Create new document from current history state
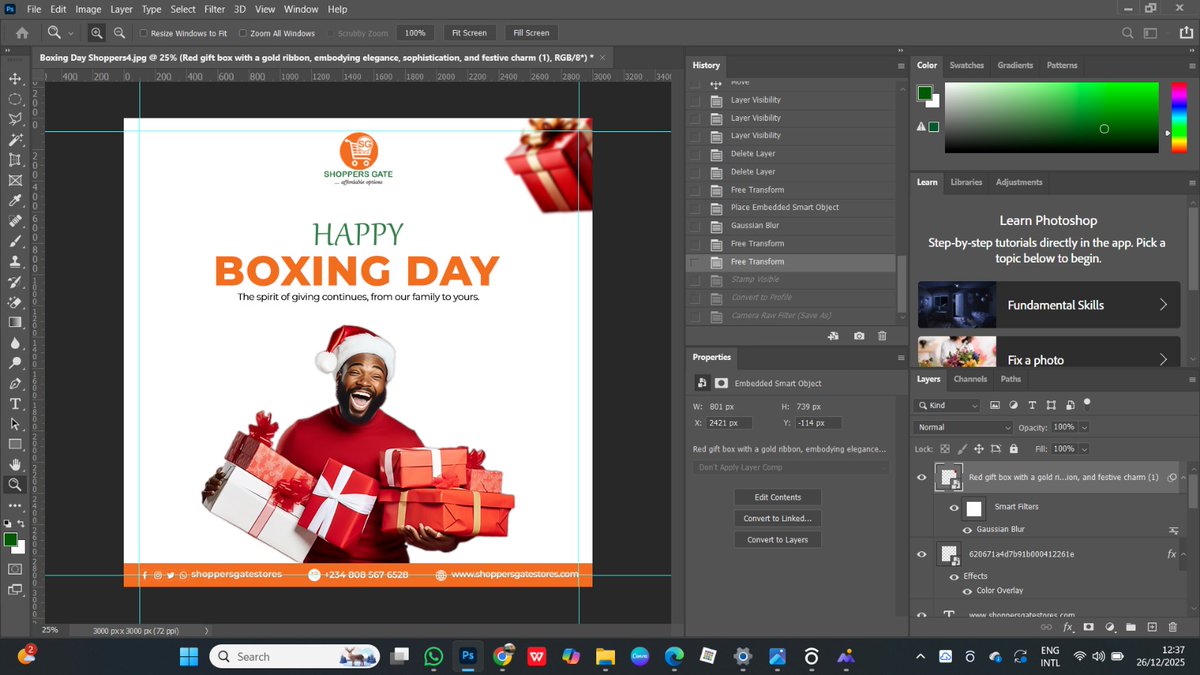 pos(834,337)
